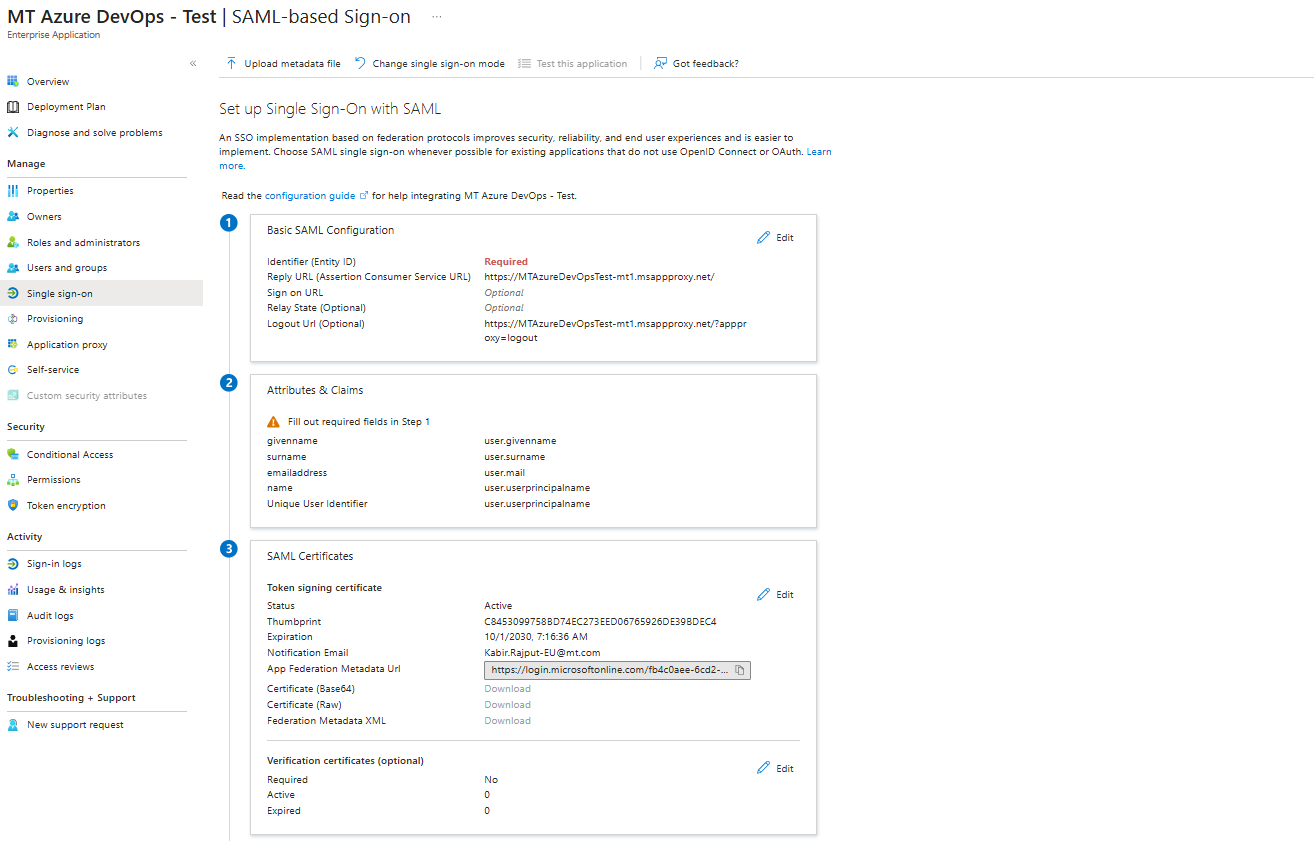This screenshot has height=841, width=1314.
Task: Click the Provisioning icon in Manage section
Action: click(13, 319)
